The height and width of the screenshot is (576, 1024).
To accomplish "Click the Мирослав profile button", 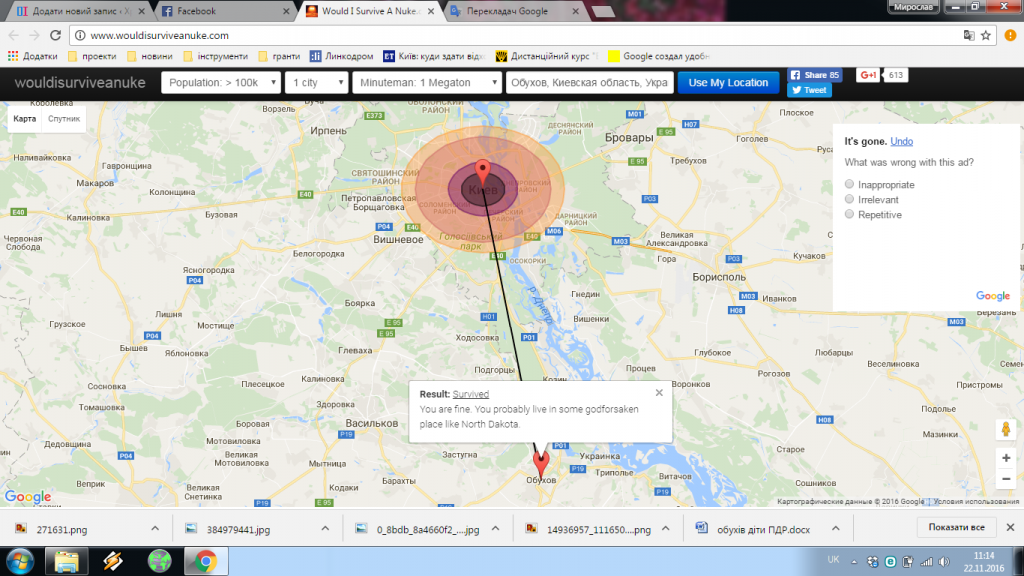I will coord(913,7).
